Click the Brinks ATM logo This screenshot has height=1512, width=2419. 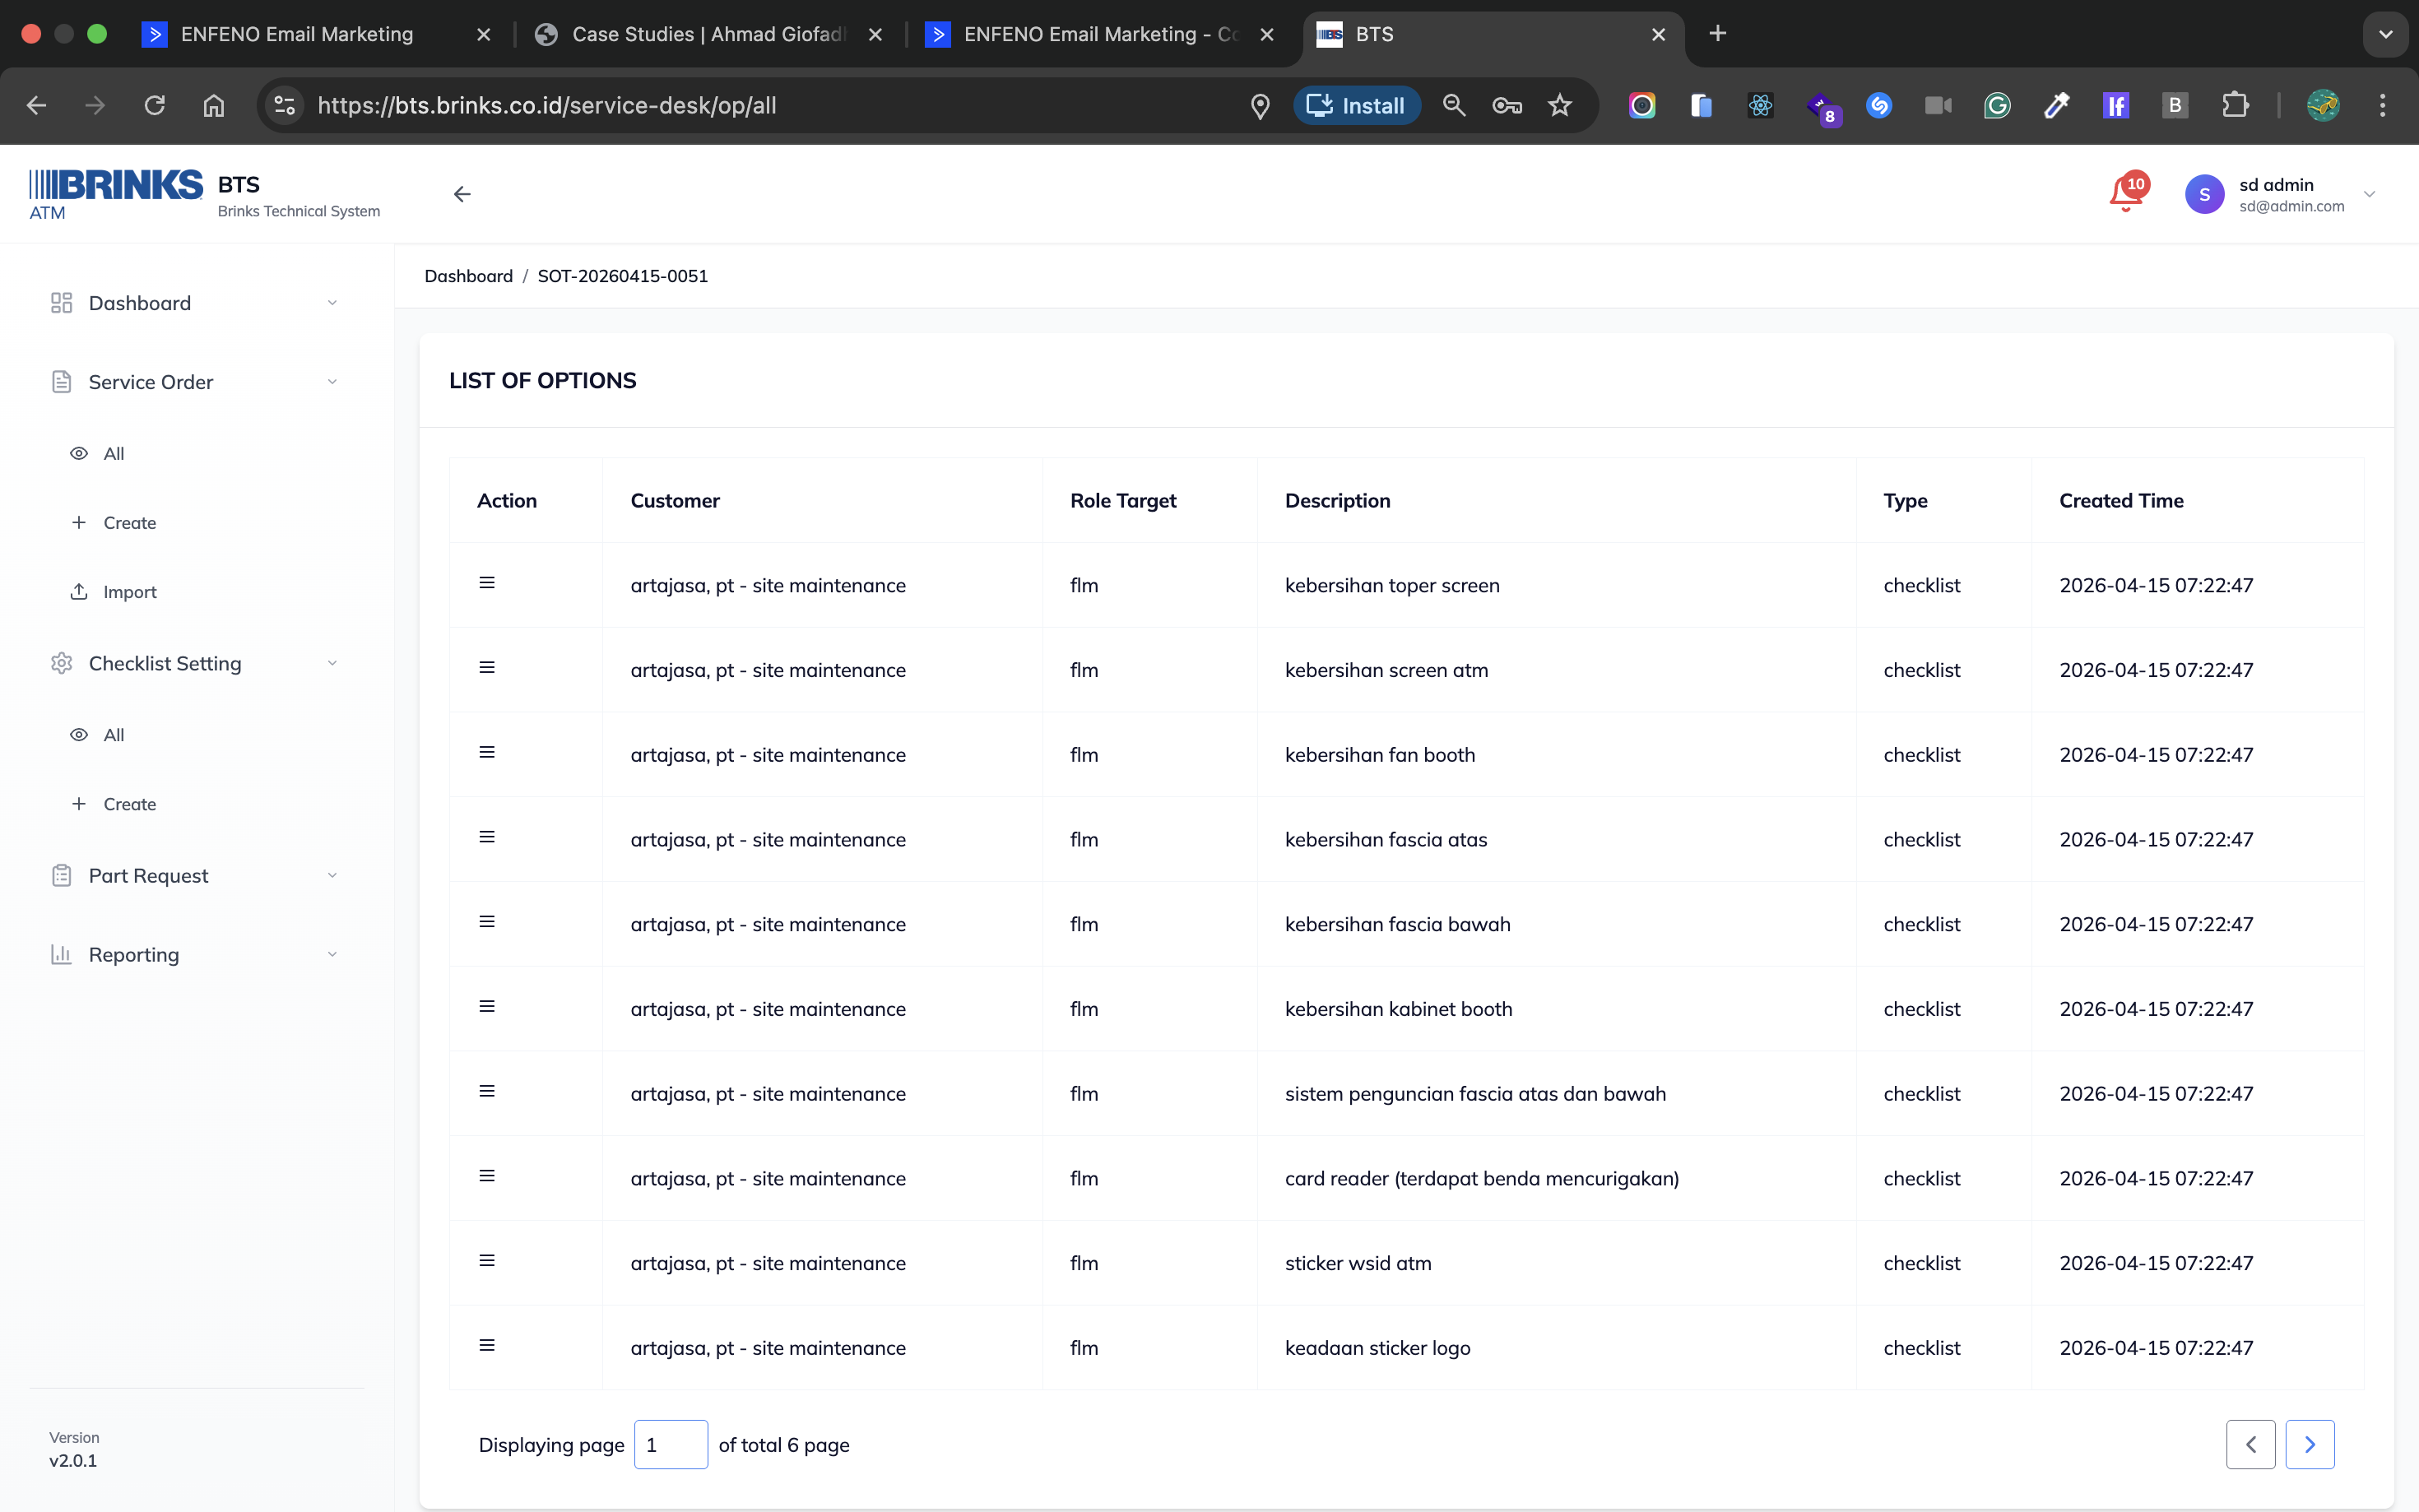115,193
